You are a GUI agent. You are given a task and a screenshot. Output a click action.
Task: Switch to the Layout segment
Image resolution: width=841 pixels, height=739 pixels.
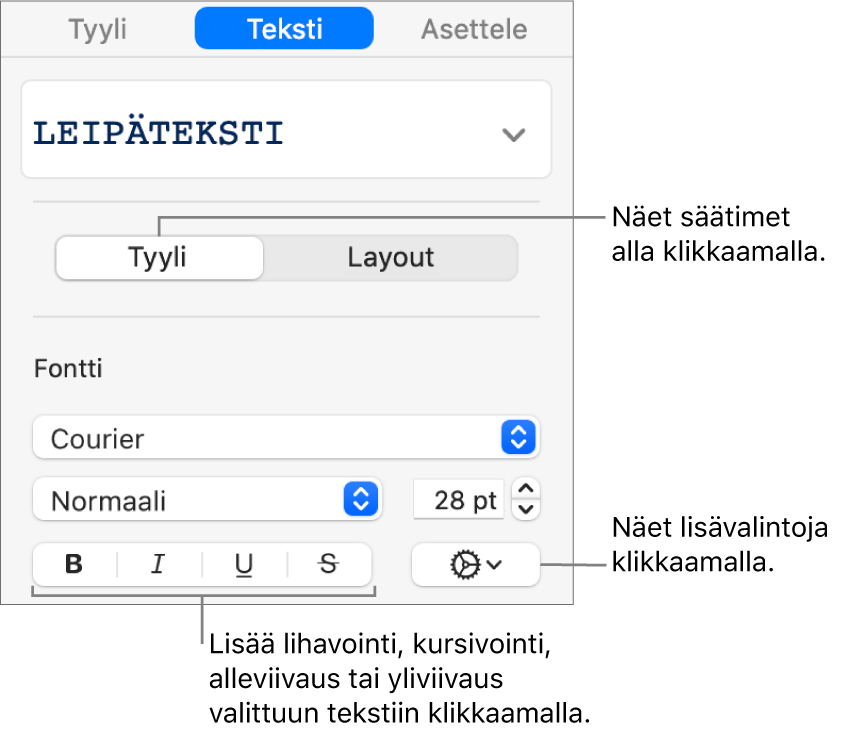390,258
